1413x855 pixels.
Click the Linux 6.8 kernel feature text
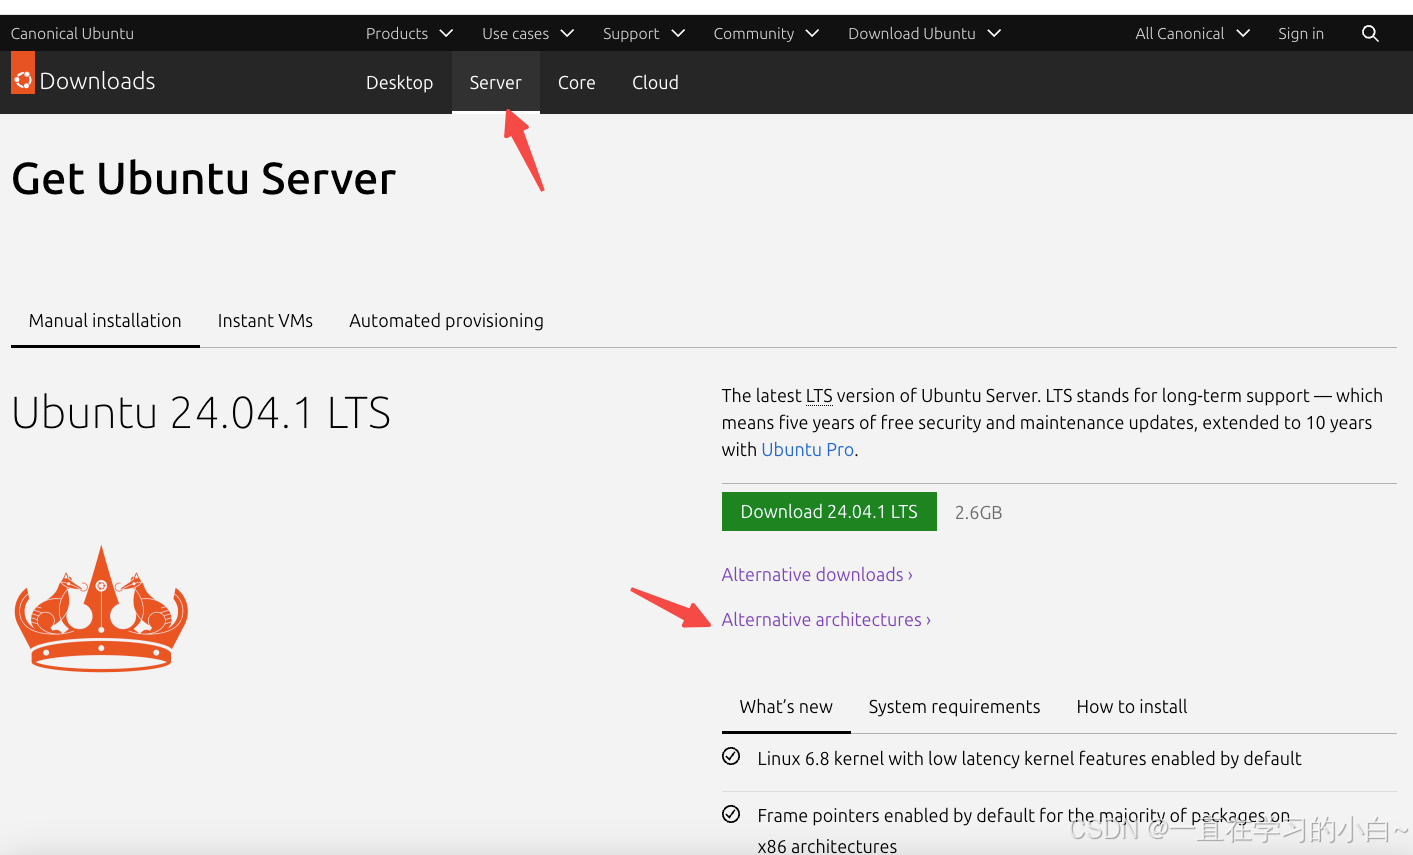[1029, 758]
